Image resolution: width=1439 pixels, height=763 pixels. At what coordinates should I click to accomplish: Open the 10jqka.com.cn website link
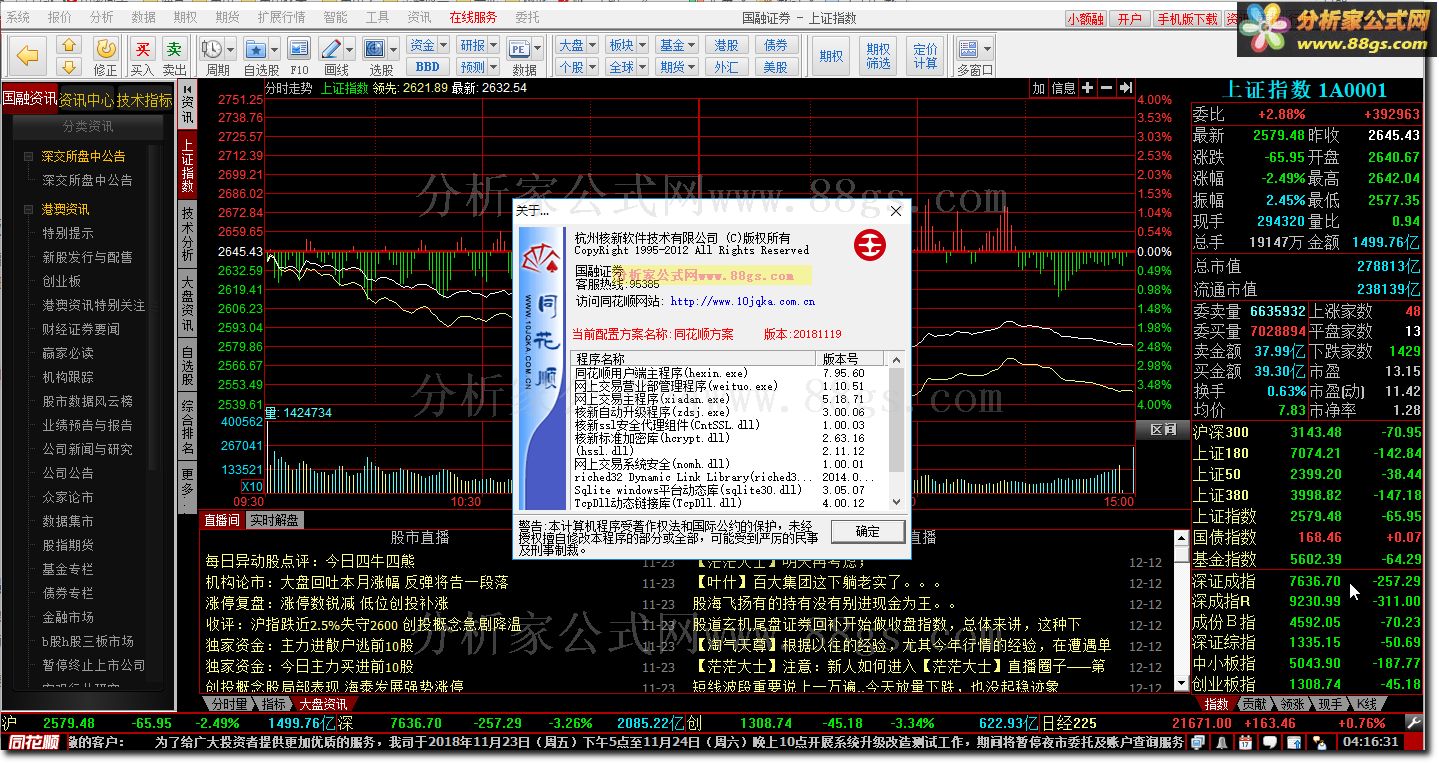click(743, 301)
